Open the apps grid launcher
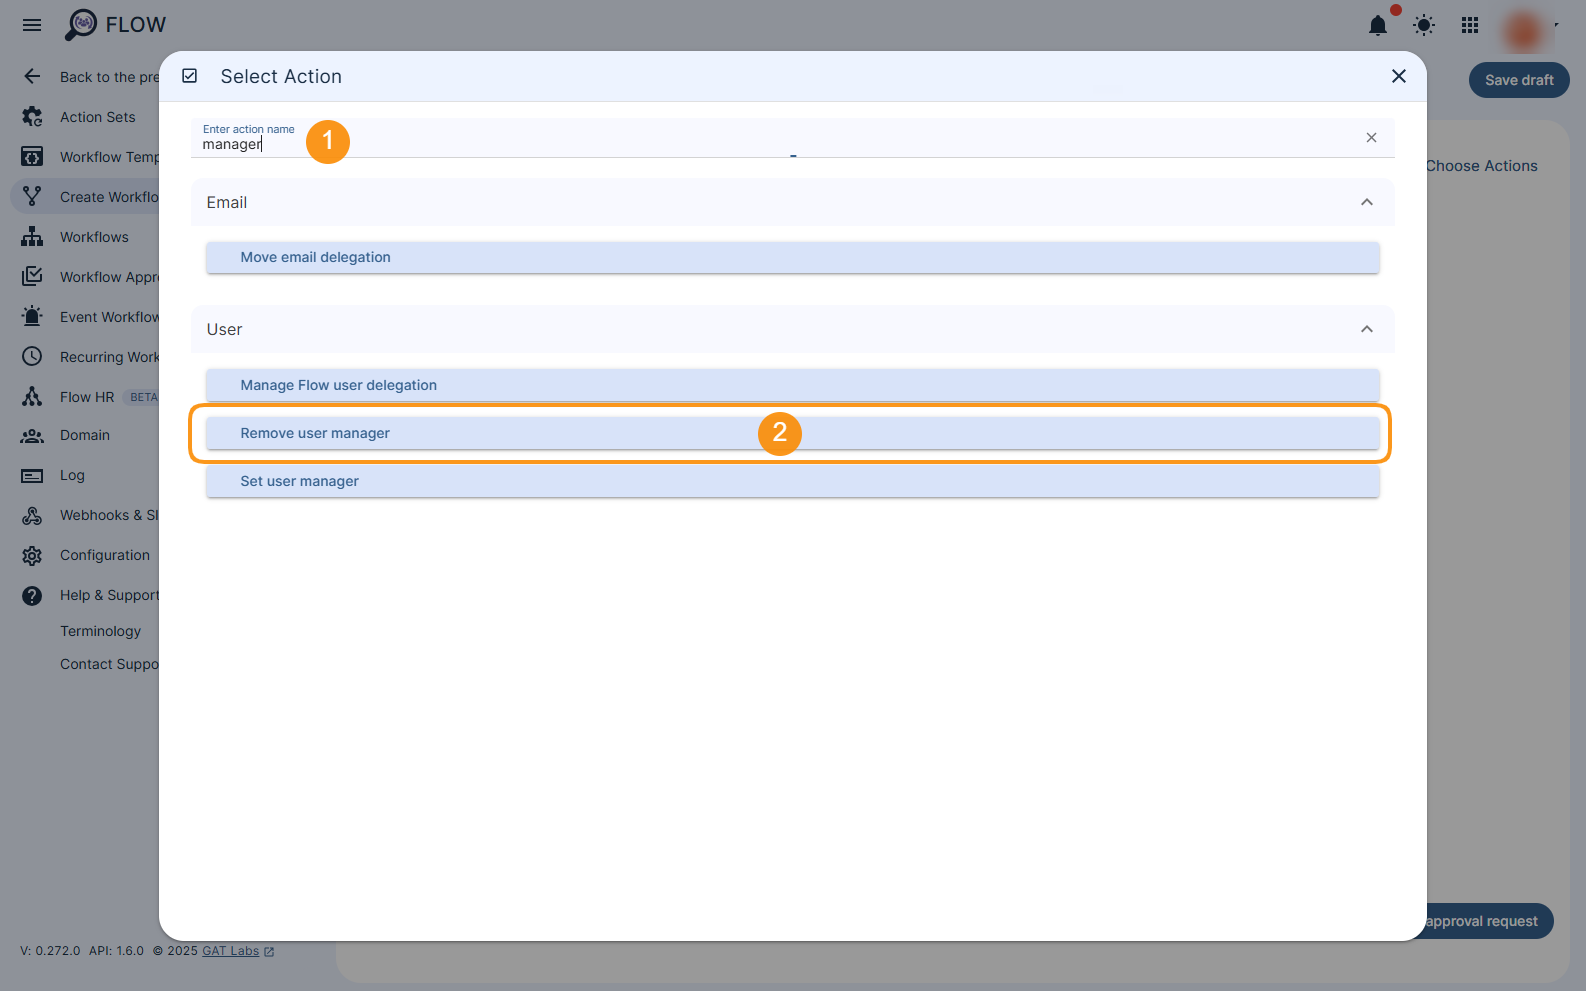The image size is (1586, 991). (1470, 25)
